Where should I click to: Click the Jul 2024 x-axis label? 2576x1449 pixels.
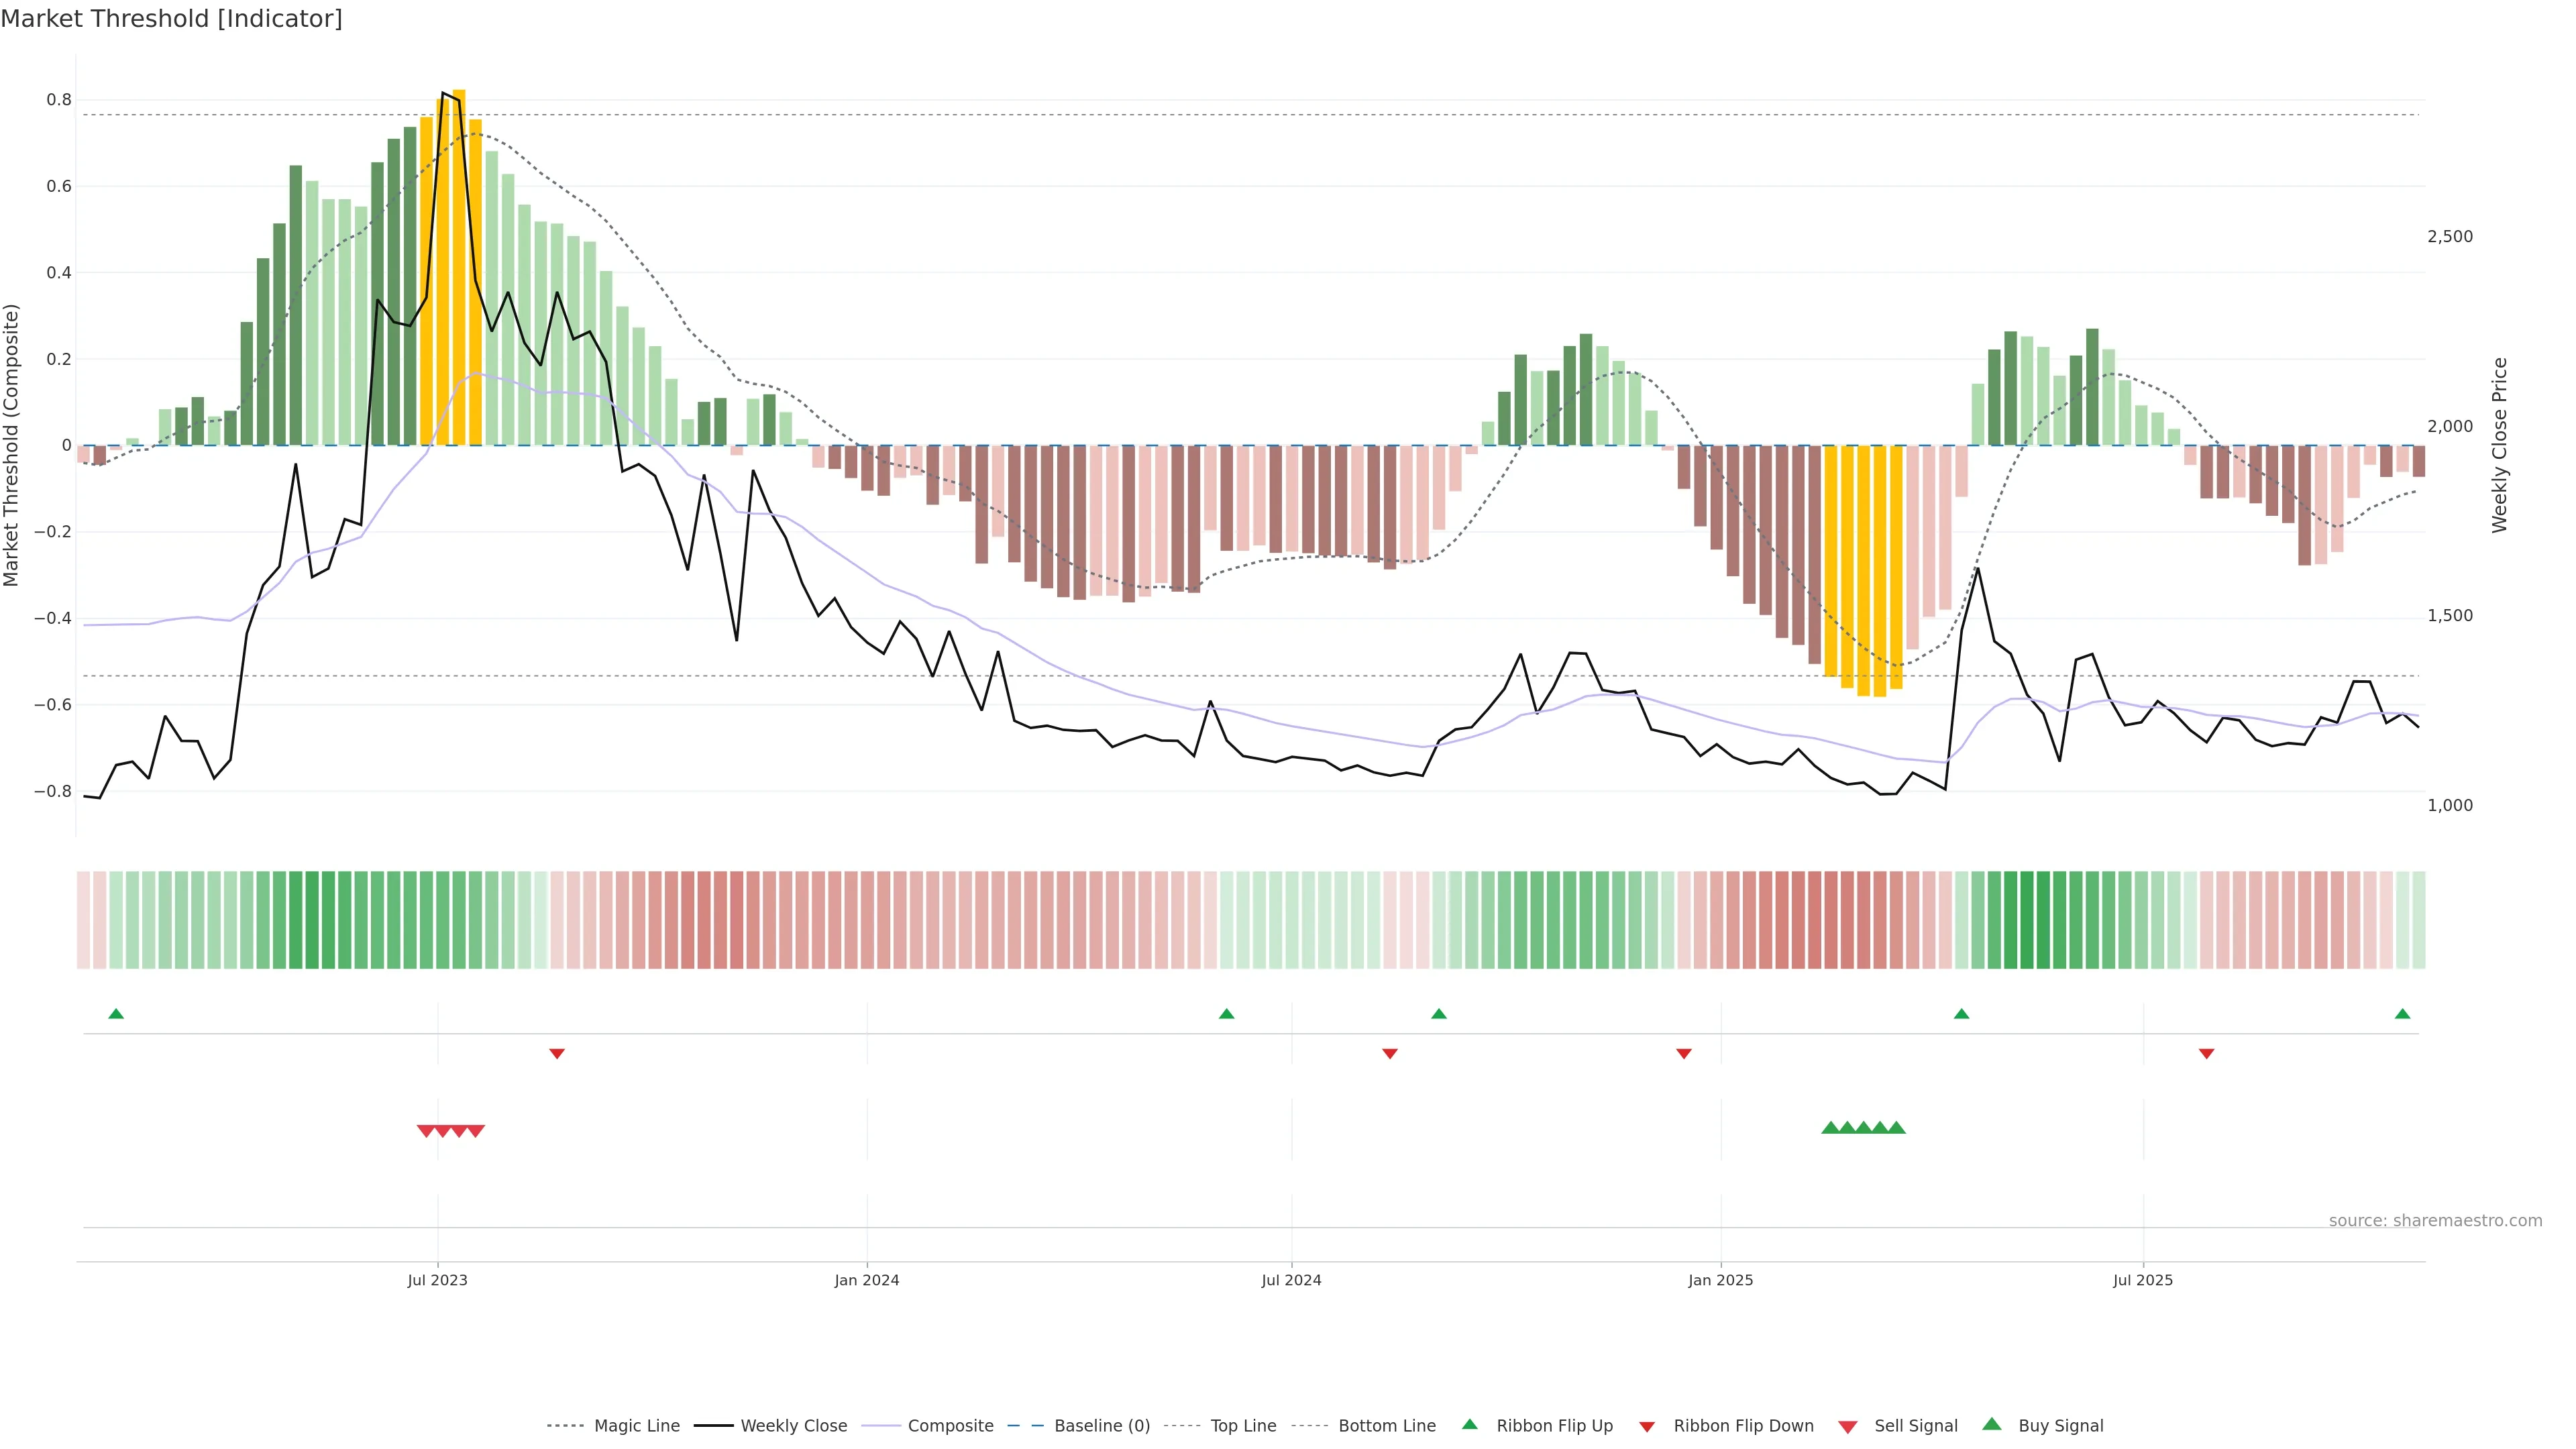1291,1280
